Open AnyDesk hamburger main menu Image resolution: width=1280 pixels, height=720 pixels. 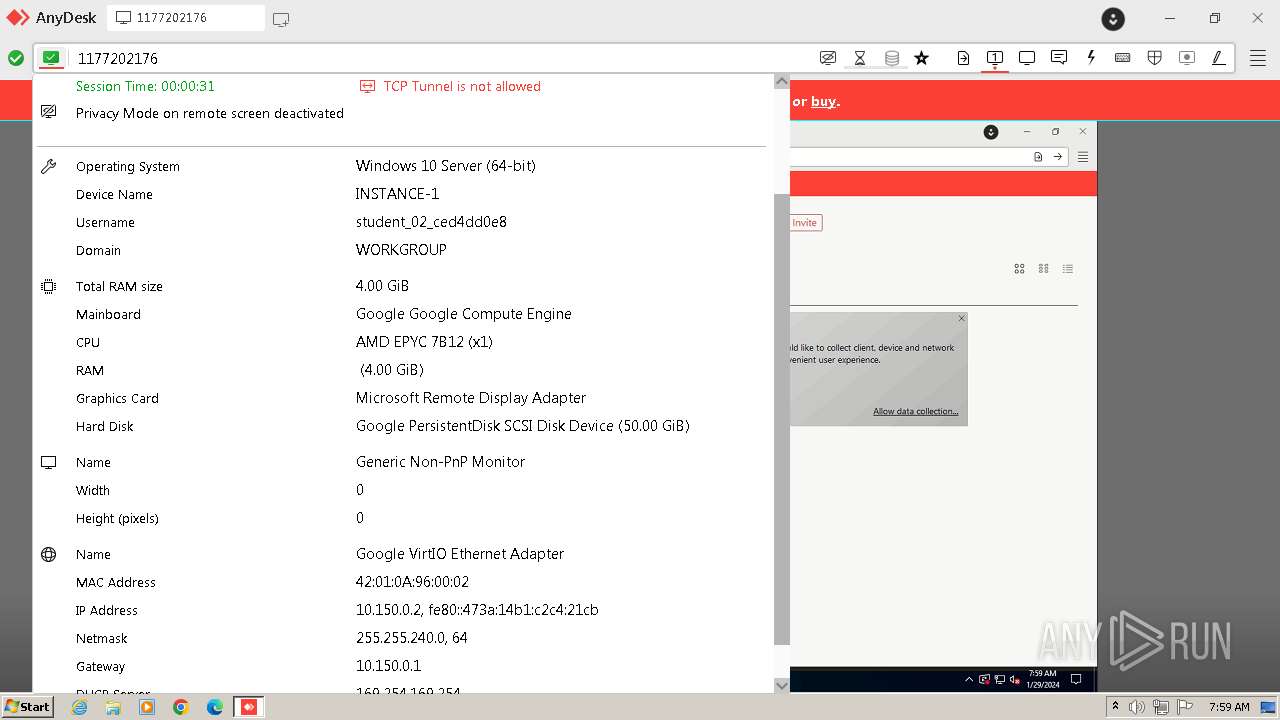pos(1258,58)
